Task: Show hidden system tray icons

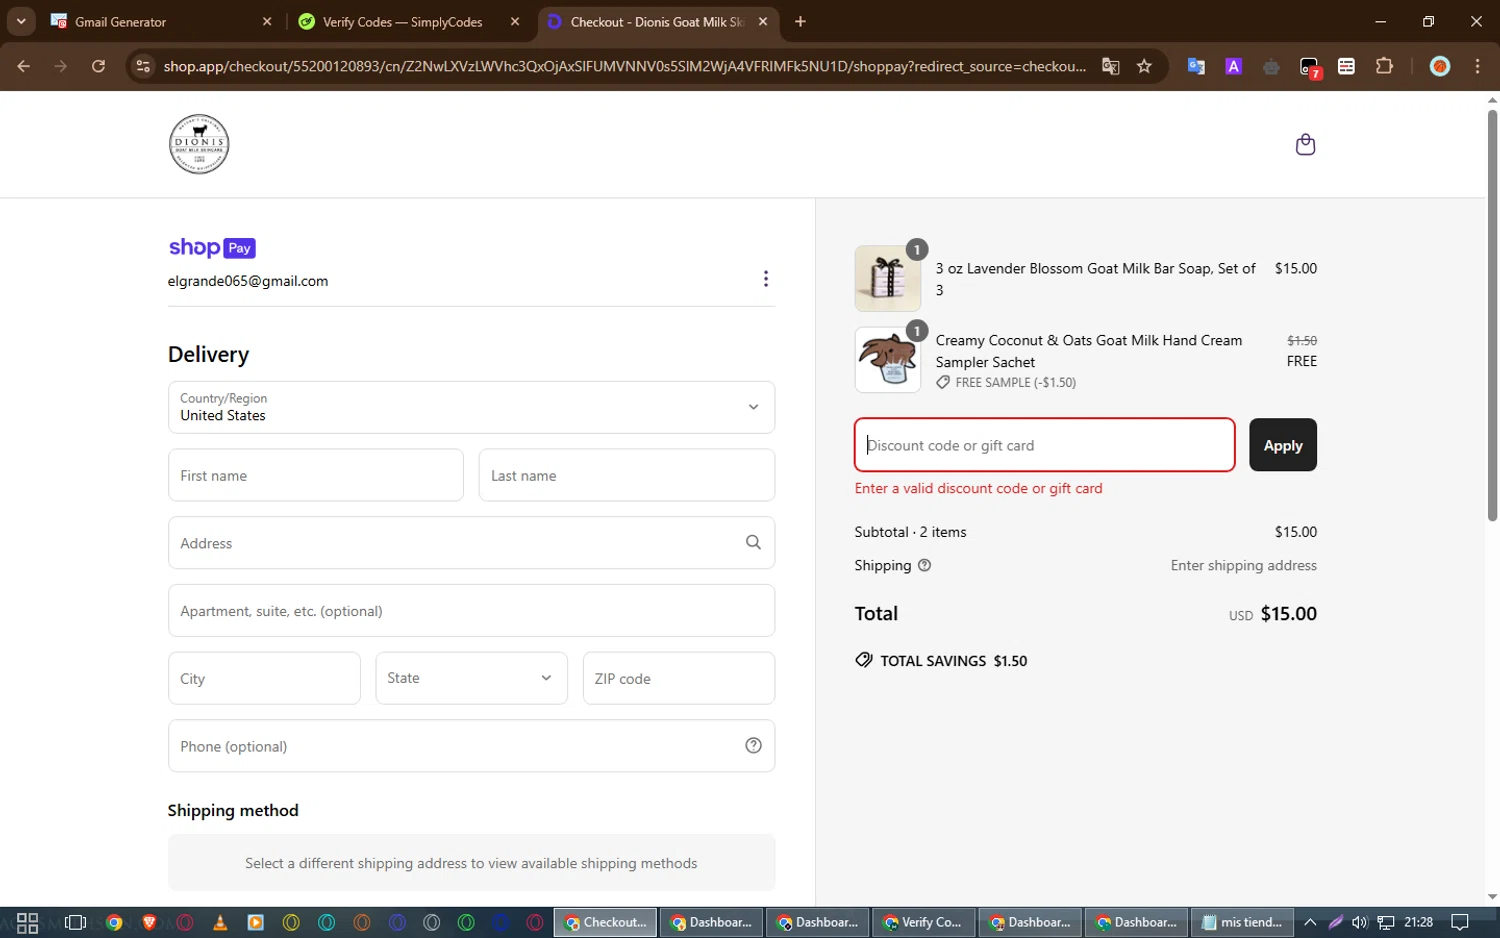Action: (x=1310, y=923)
